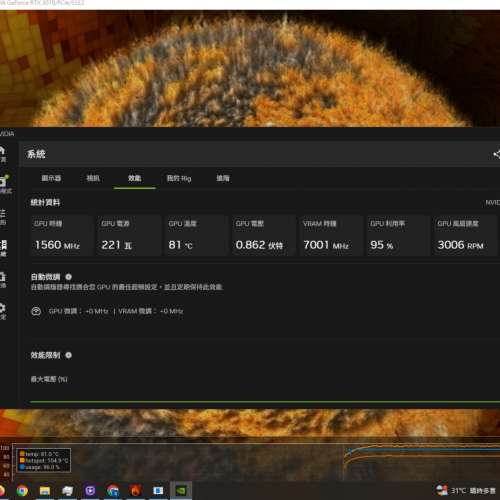Click info icon next to 自動微調
Screen dimensions: 500x500
(x=68, y=277)
